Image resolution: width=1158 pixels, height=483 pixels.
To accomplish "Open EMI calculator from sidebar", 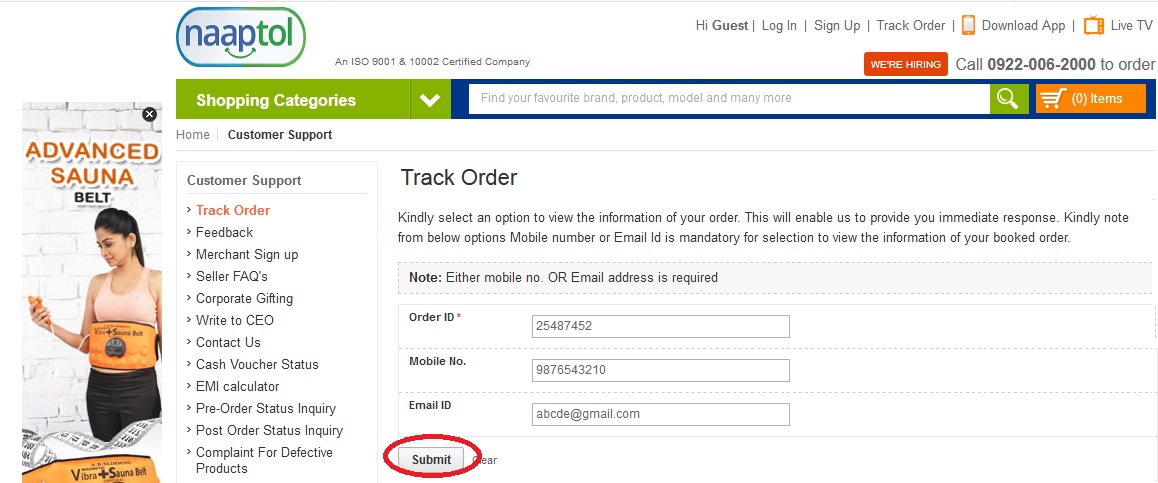I will point(237,386).
